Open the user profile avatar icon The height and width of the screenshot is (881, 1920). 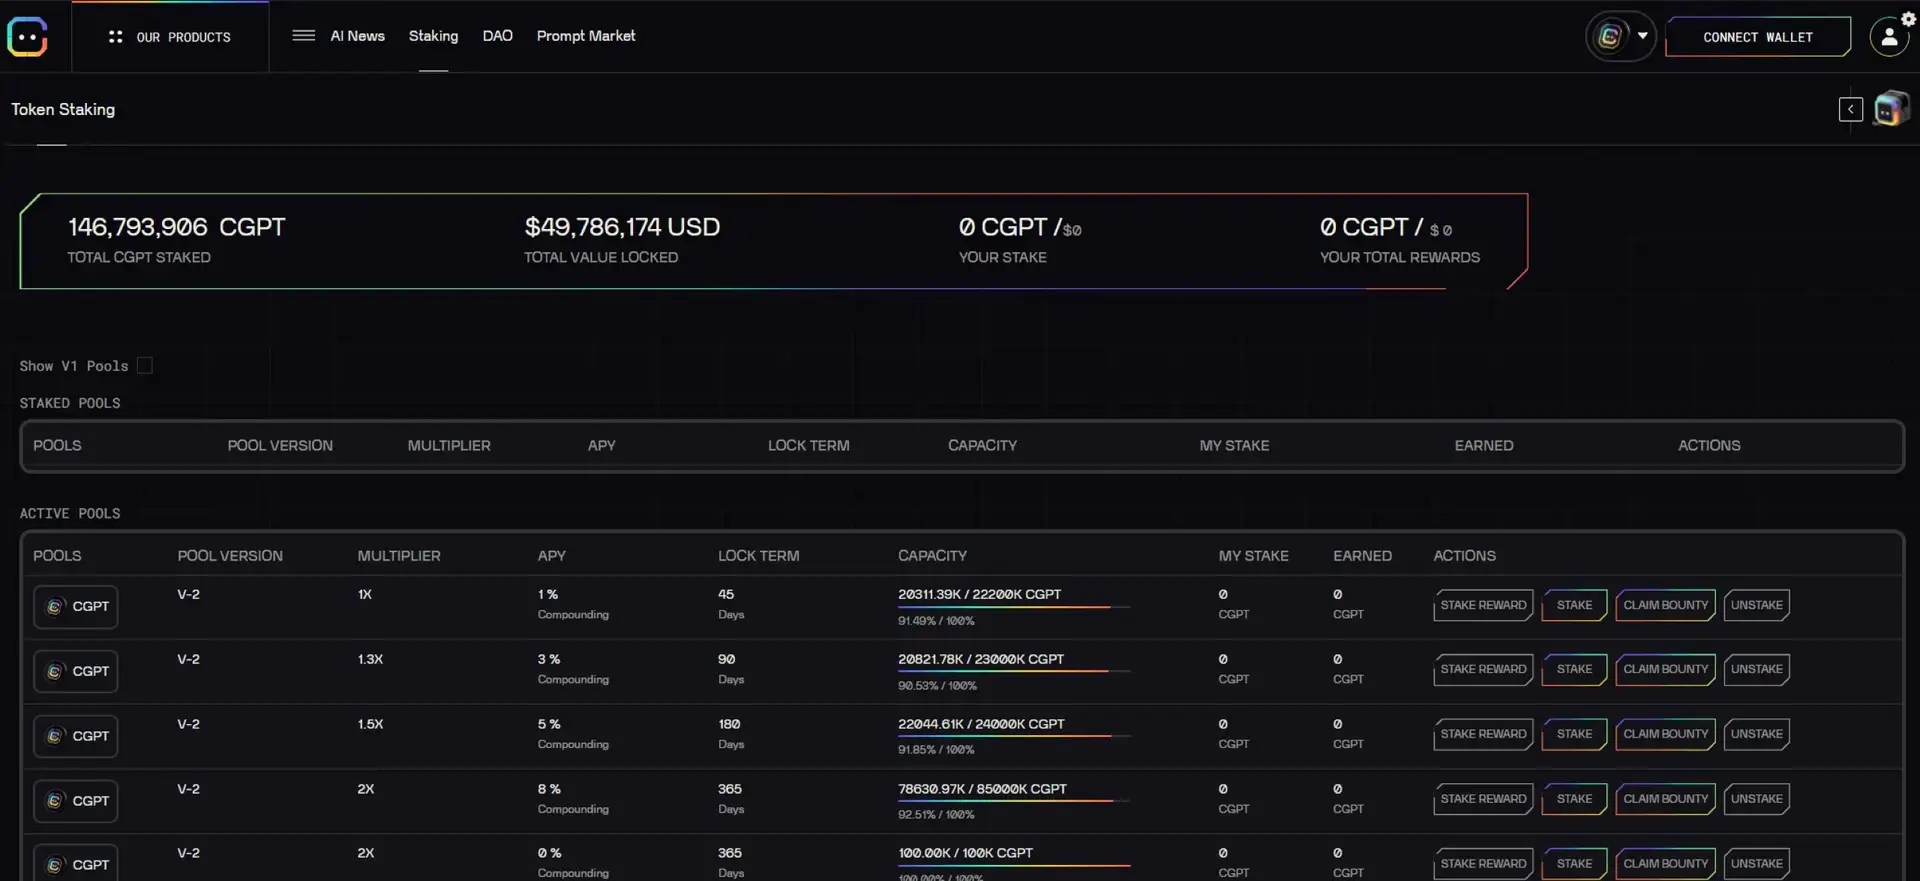1888,38
